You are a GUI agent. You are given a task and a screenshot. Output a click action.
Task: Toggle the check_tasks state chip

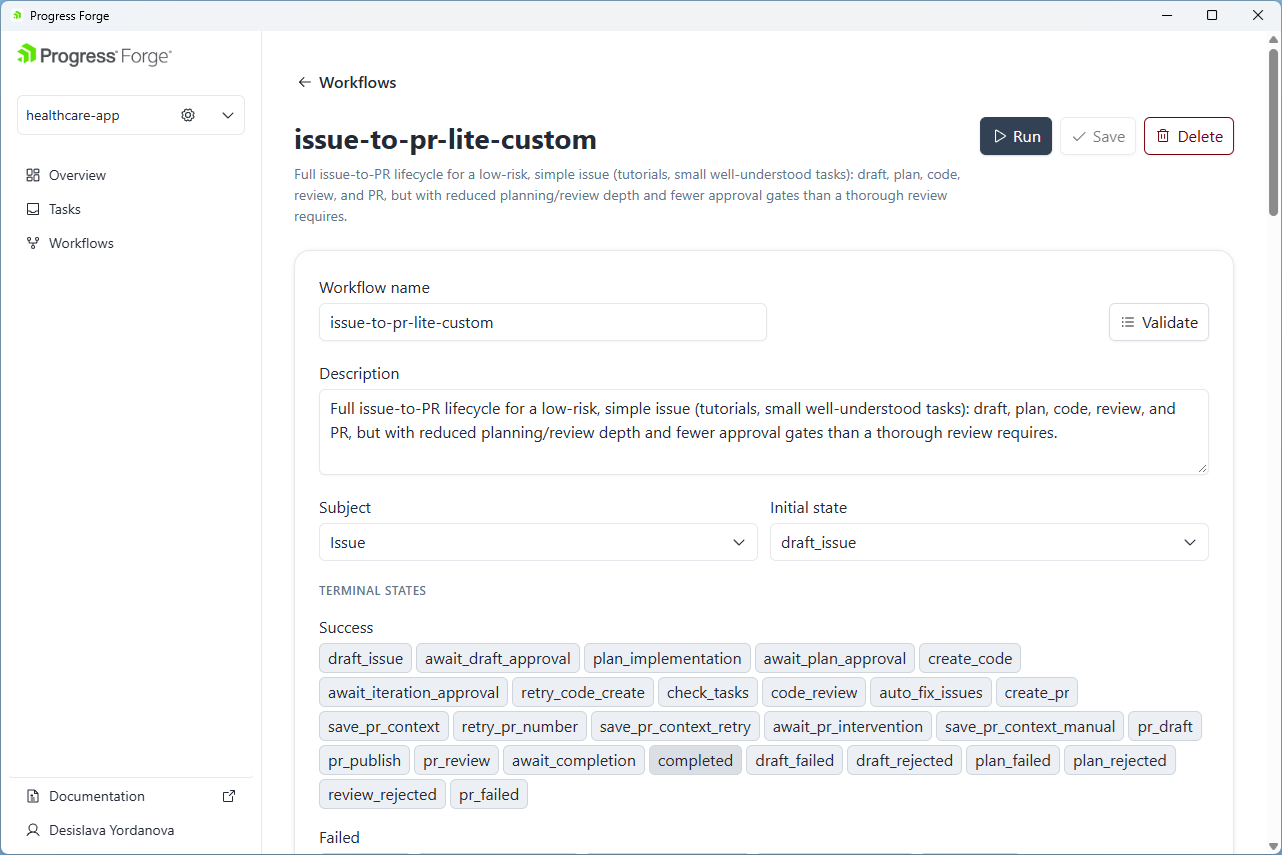click(x=708, y=692)
